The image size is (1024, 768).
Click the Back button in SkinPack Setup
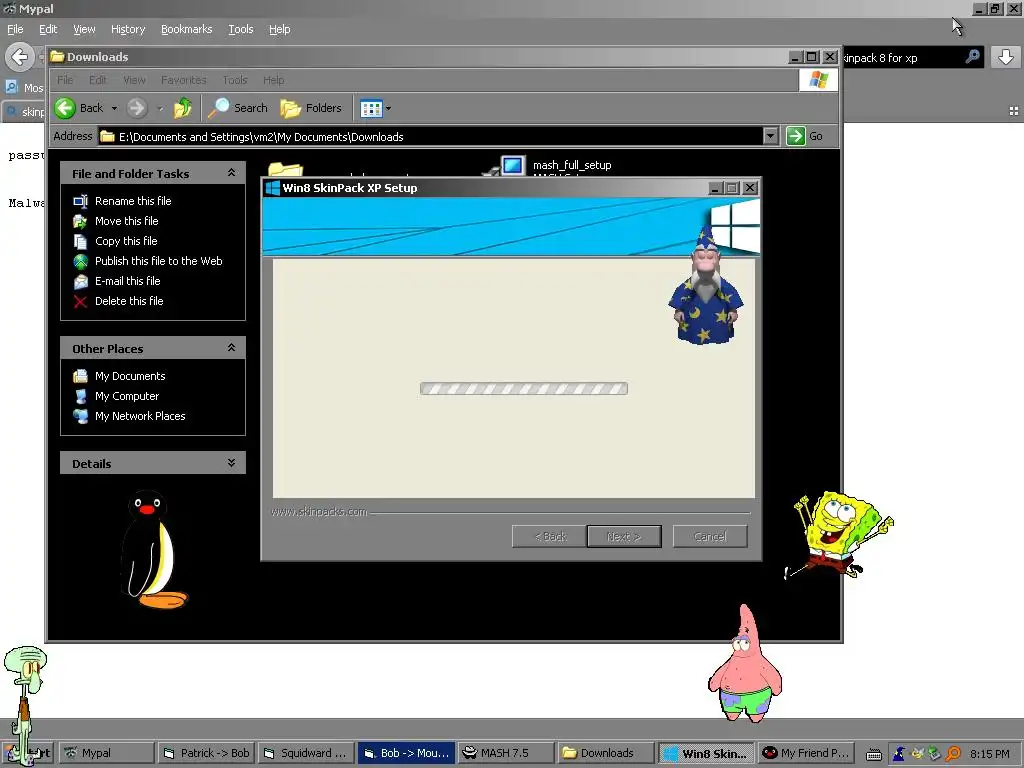click(550, 537)
